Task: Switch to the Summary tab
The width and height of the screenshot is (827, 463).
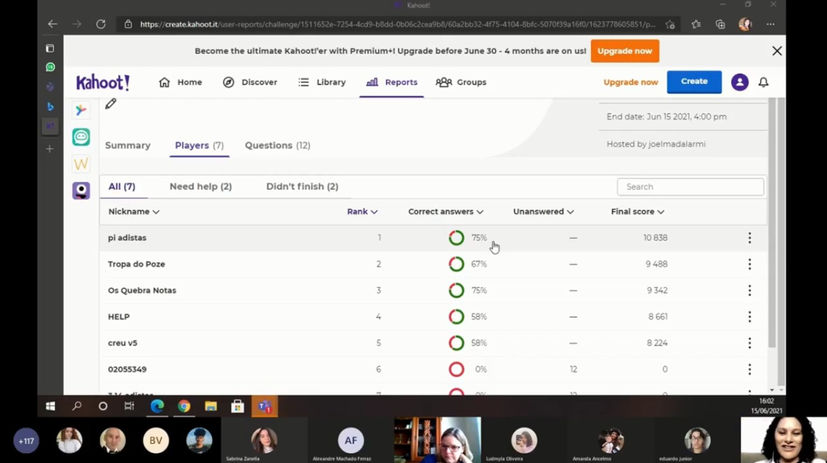Action: tap(128, 146)
